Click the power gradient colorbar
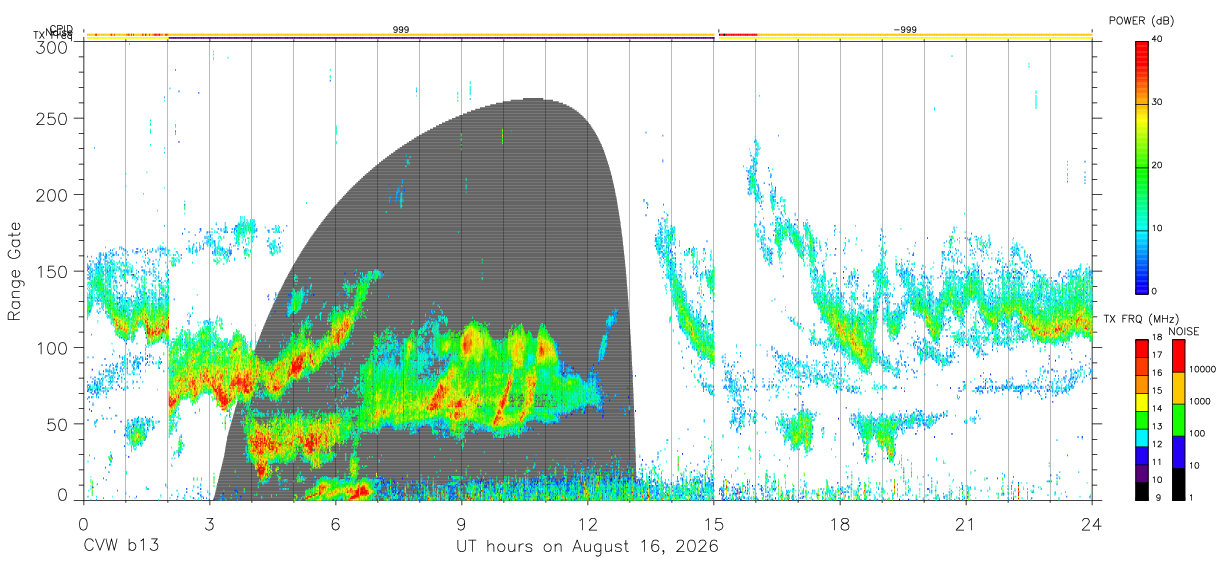The height and width of the screenshot is (567, 1228). [1142, 166]
